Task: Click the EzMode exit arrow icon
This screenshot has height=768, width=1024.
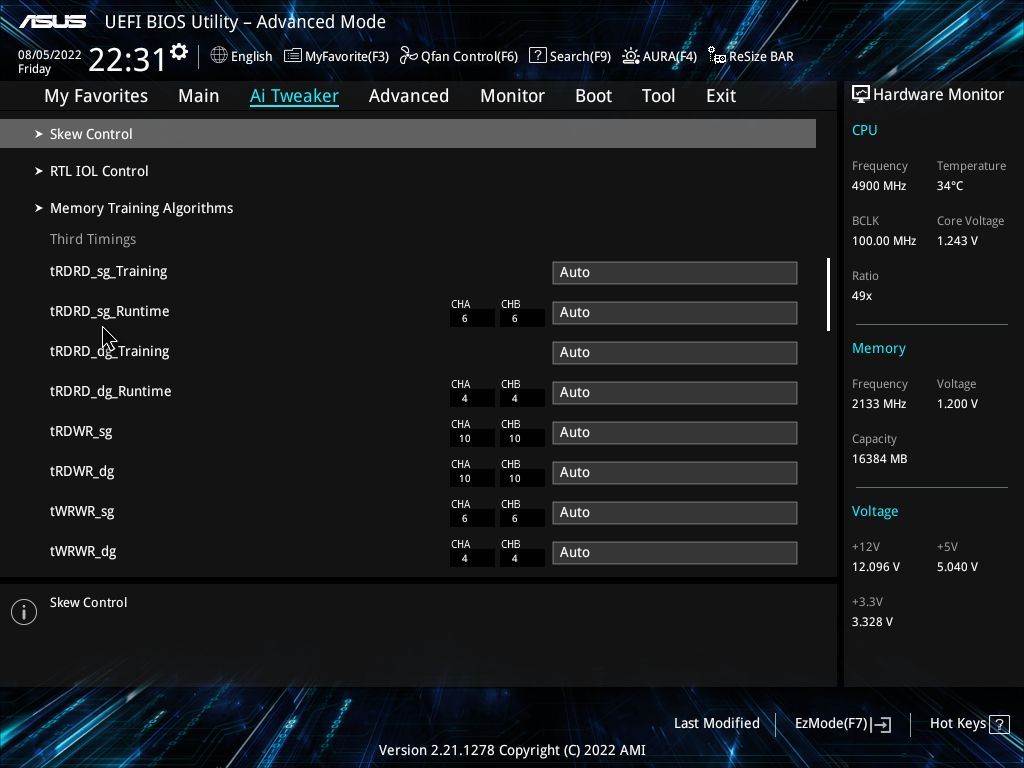Action: [x=882, y=724]
